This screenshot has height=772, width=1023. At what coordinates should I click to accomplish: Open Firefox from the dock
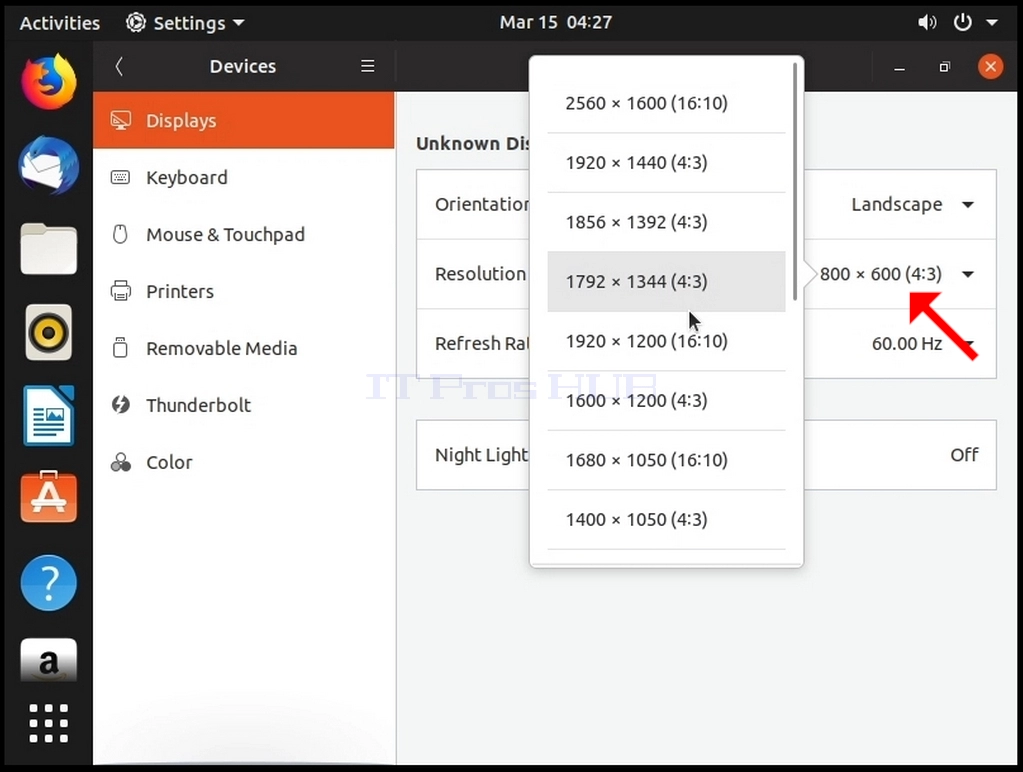pos(49,82)
